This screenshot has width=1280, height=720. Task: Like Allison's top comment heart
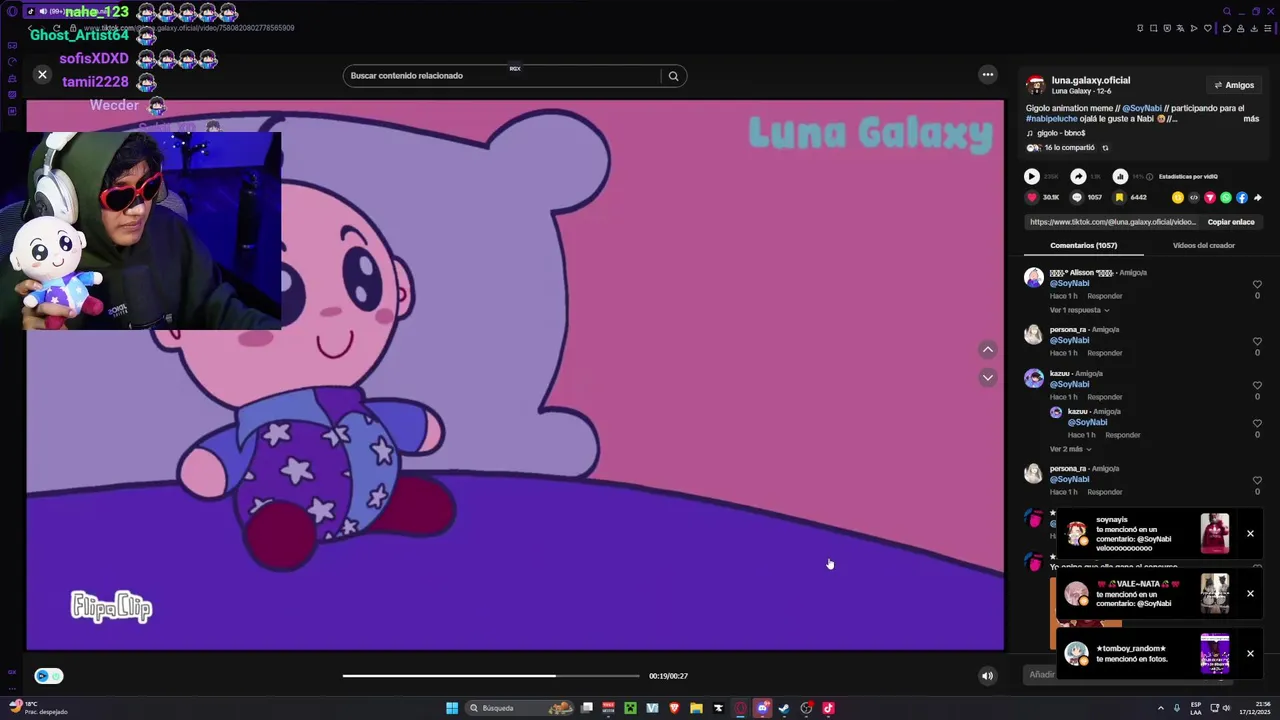click(x=1257, y=284)
